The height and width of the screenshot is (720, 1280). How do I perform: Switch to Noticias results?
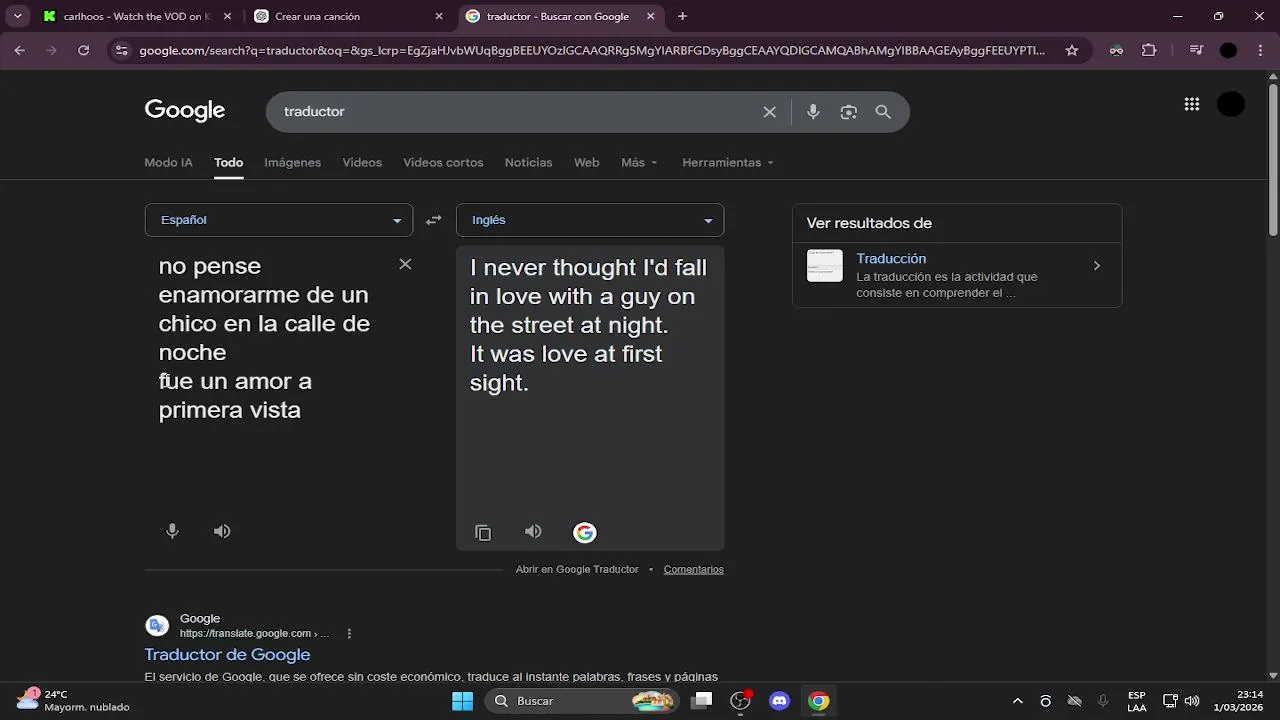click(x=528, y=162)
